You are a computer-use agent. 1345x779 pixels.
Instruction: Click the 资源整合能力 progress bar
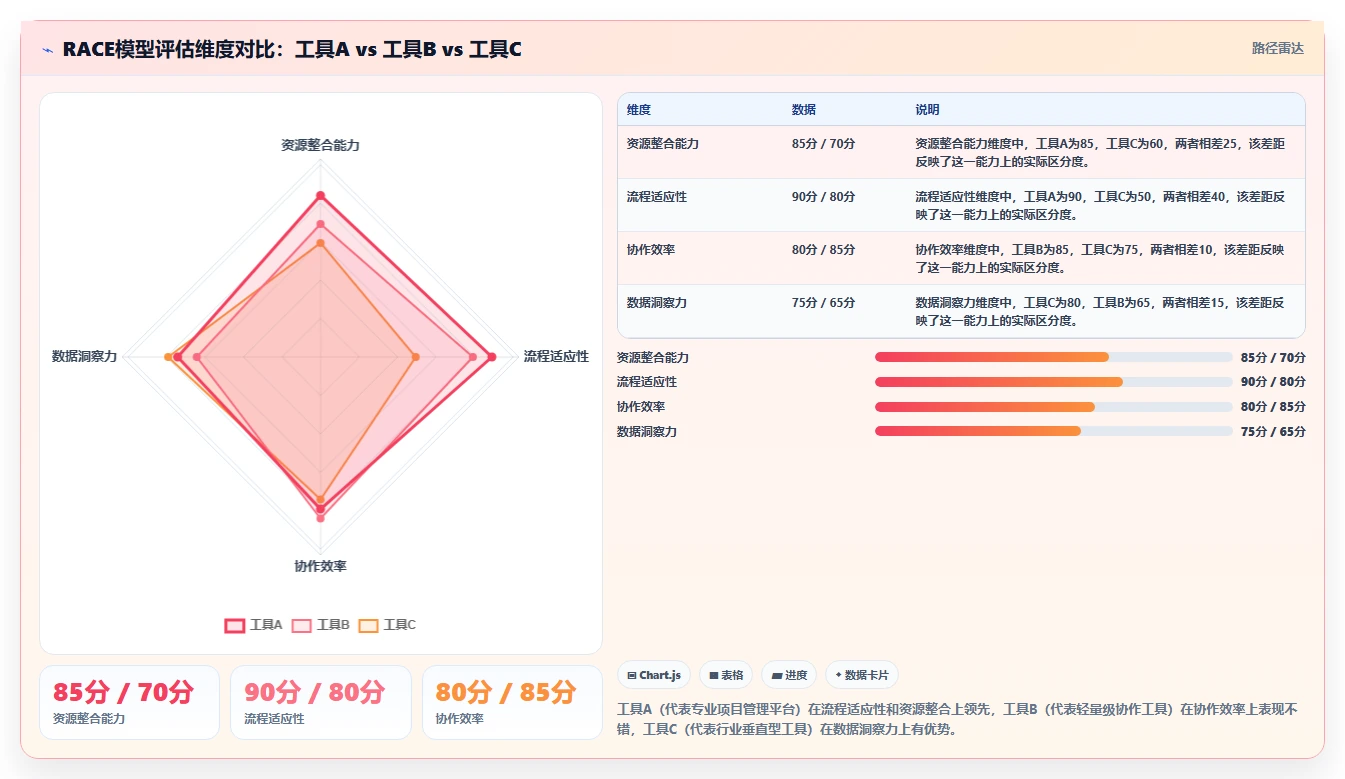coord(1054,357)
